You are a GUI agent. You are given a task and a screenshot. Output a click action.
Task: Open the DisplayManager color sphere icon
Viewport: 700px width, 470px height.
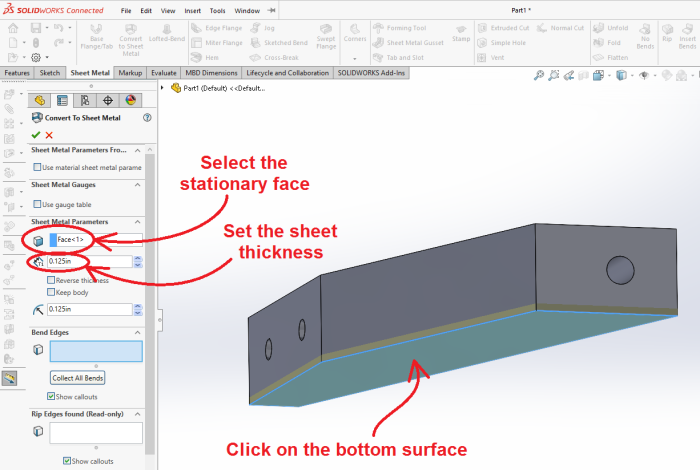click(130, 100)
